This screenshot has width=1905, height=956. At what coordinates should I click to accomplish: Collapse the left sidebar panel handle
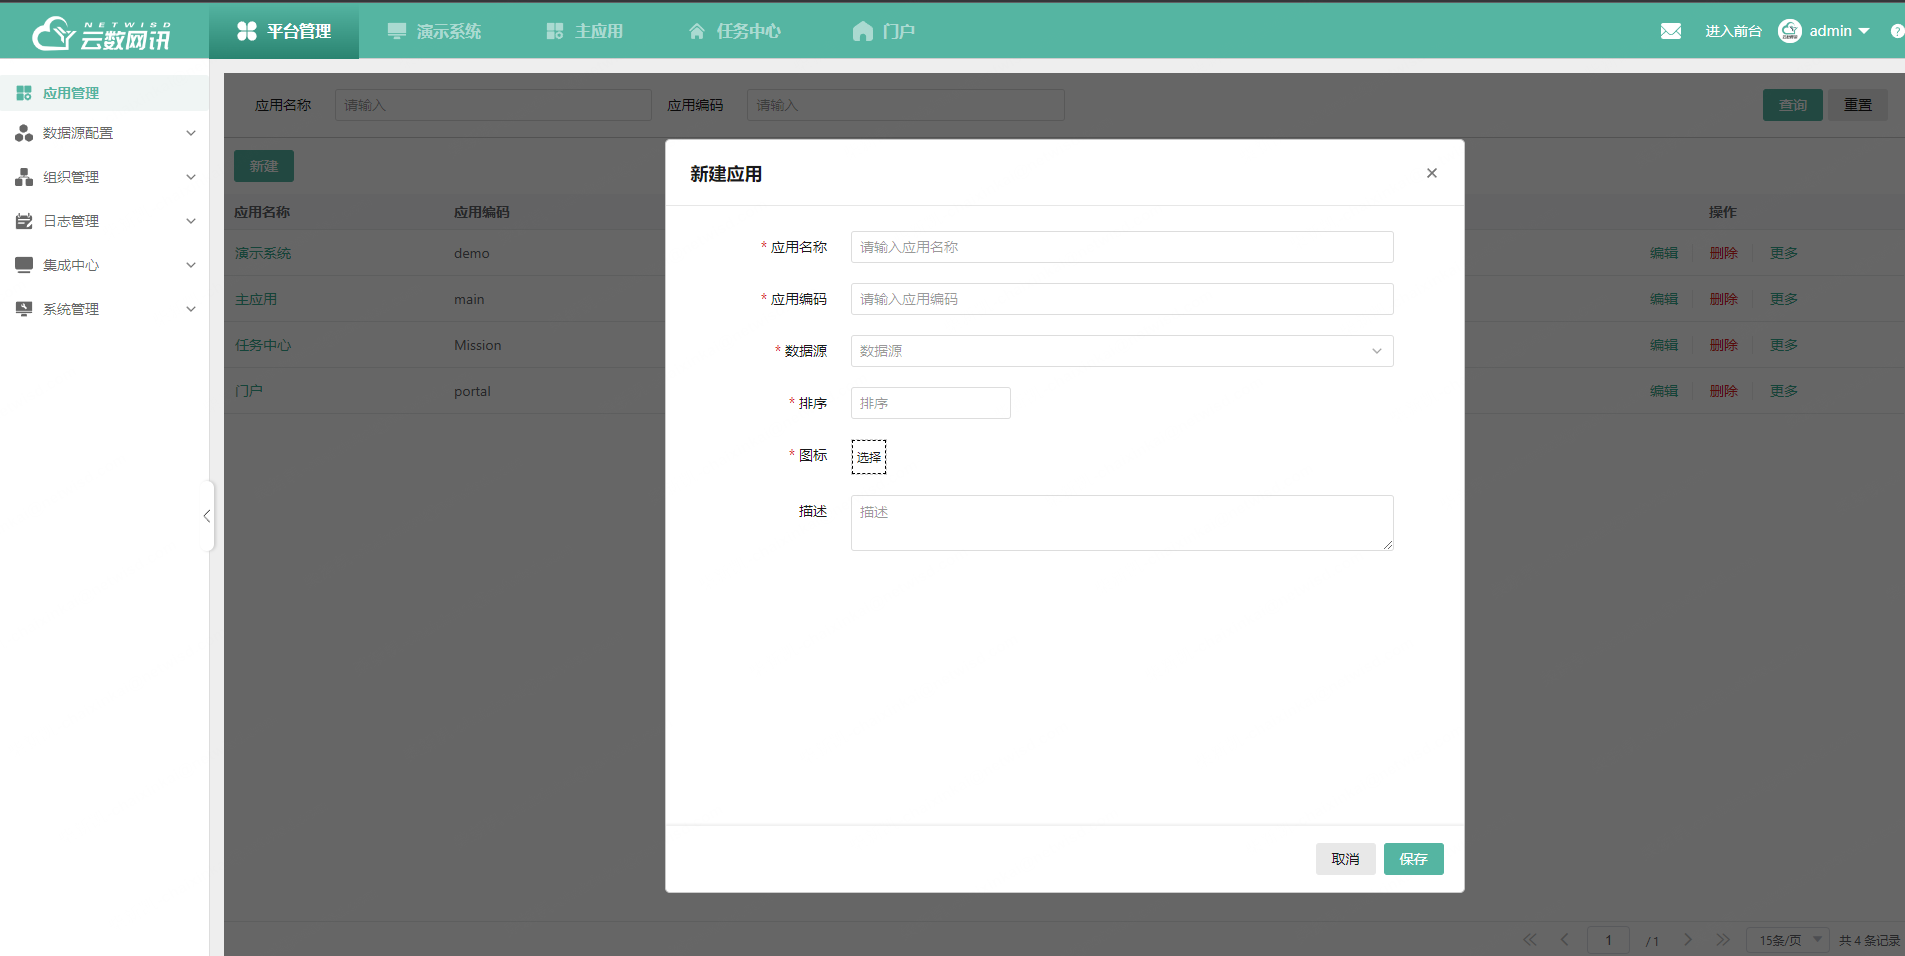tap(207, 516)
